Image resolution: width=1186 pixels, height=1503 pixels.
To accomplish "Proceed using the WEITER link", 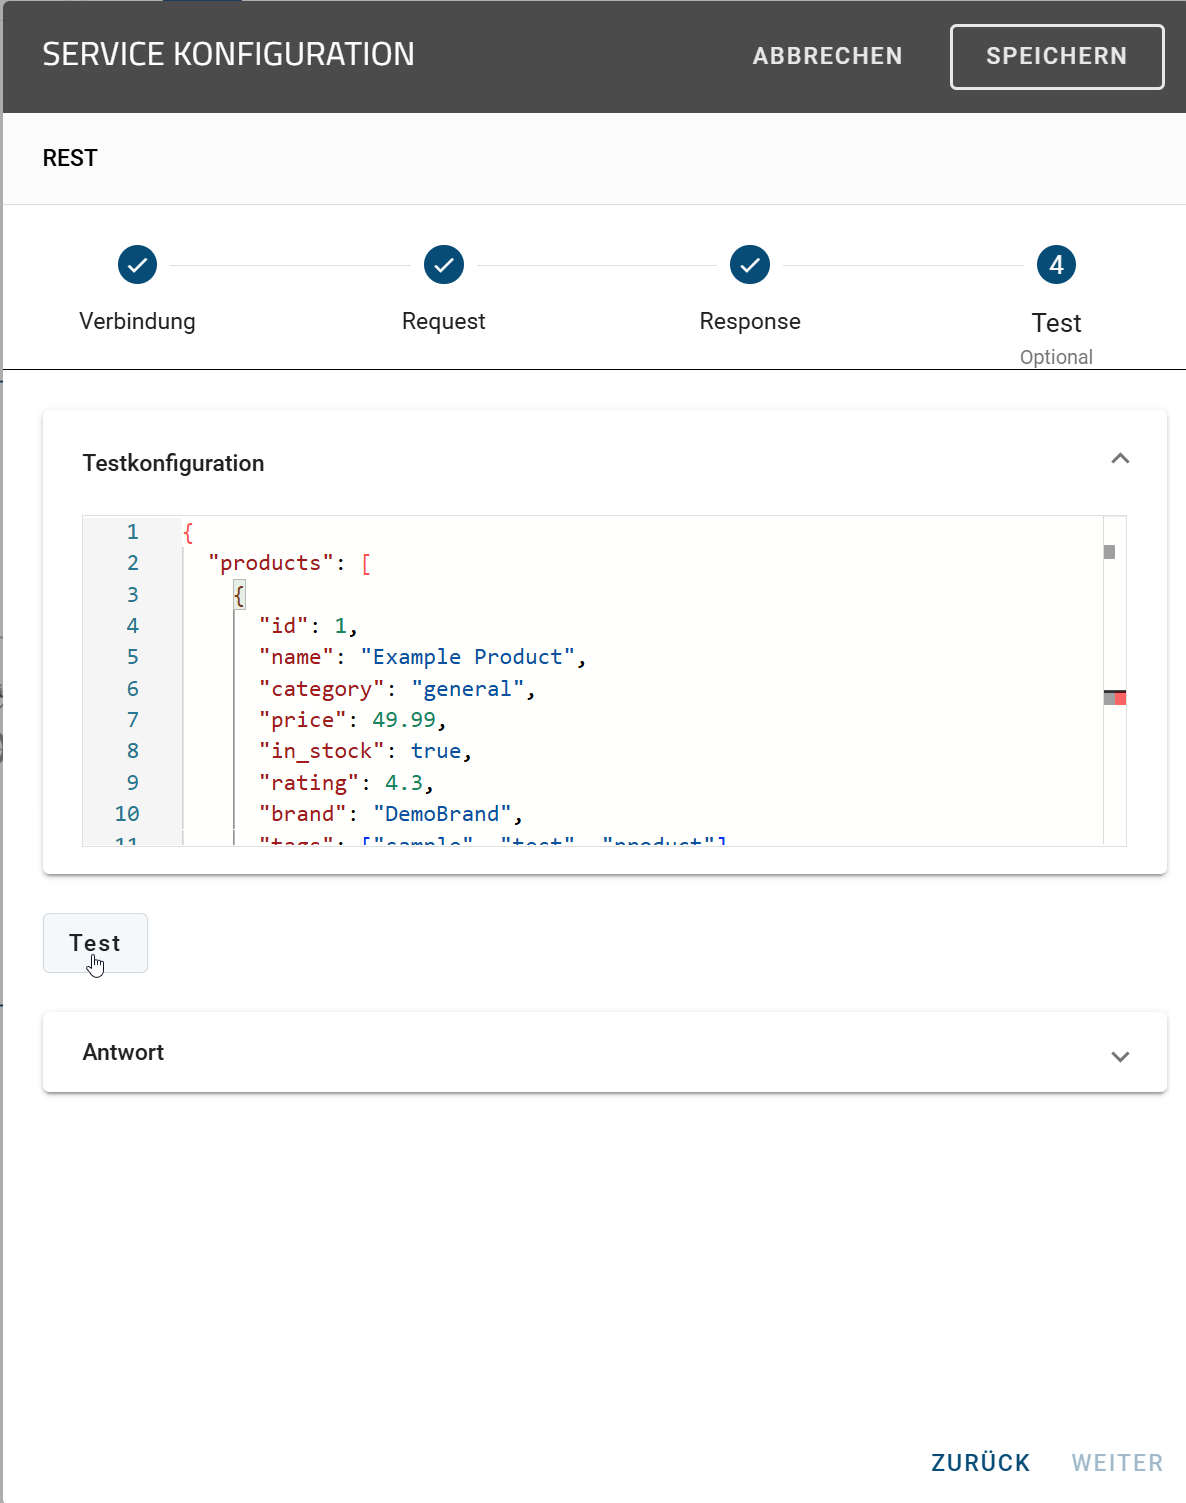I will (1116, 1462).
